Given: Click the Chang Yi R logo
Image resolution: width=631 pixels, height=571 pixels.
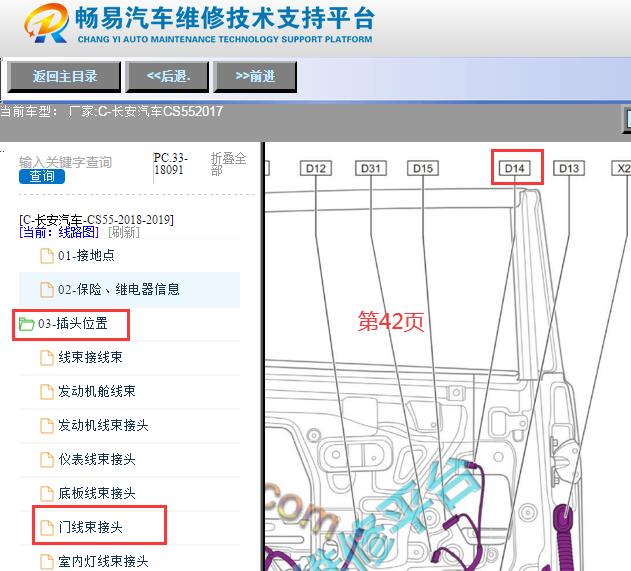Looking at the screenshot, I should click(x=46, y=23).
